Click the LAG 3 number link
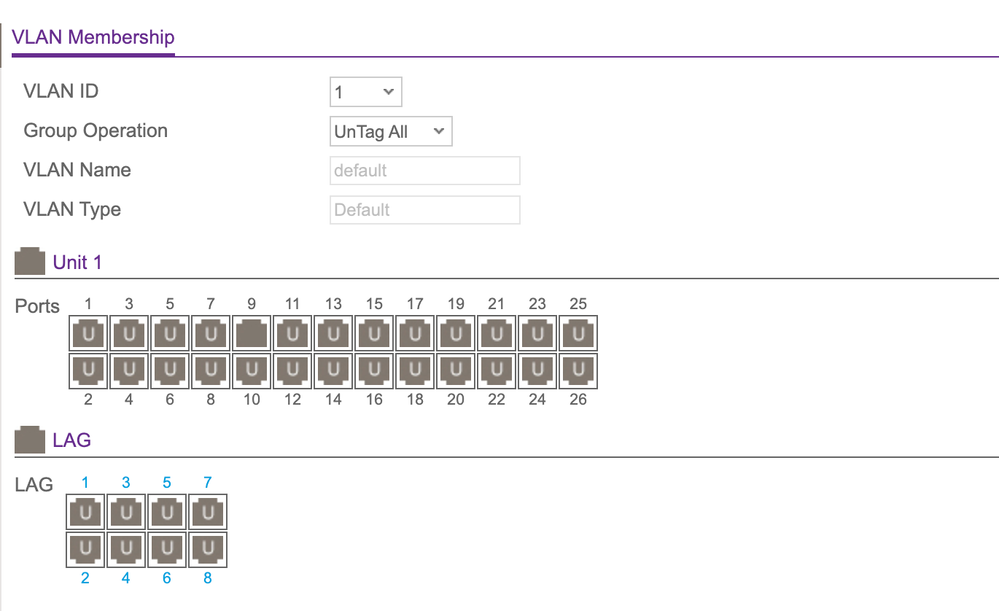999x611 pixels. (x=126, y=482)
